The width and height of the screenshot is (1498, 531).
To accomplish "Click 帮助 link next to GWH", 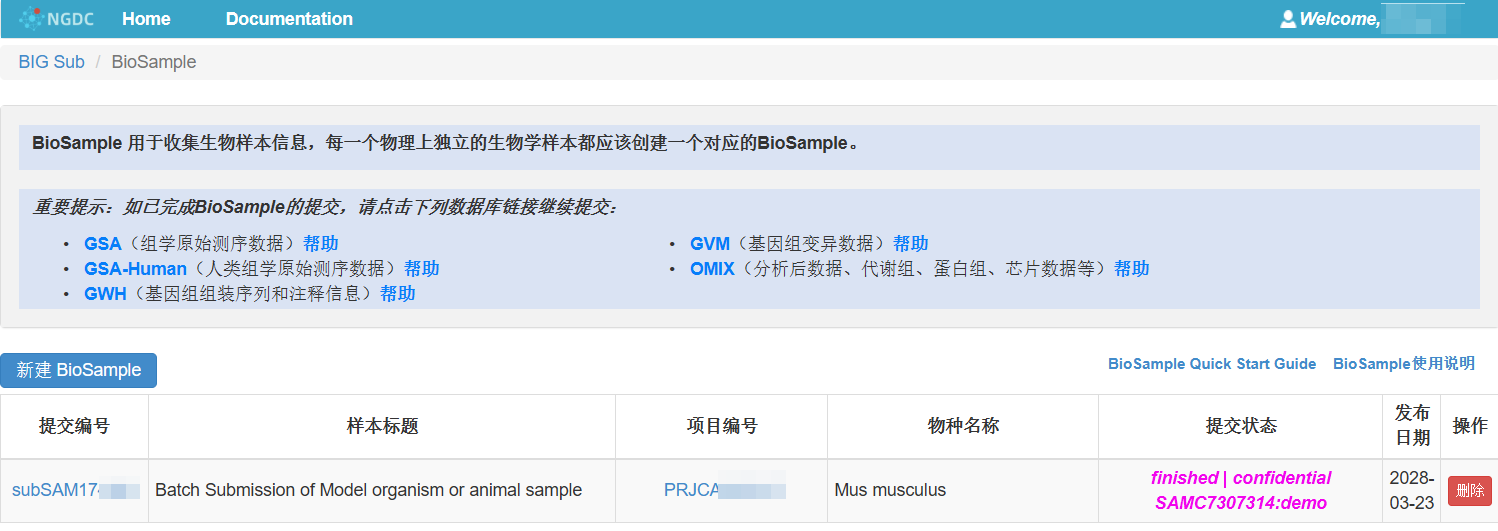I will click(397, 293).
